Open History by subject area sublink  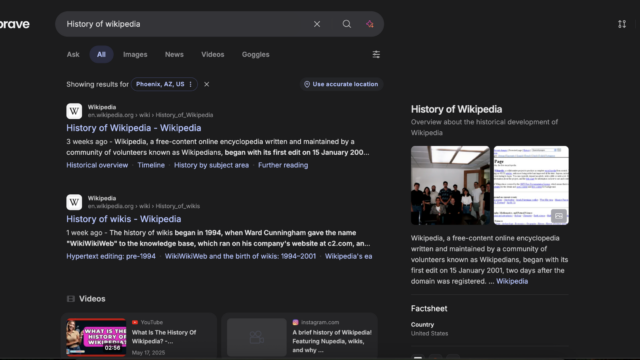[211, 165]
